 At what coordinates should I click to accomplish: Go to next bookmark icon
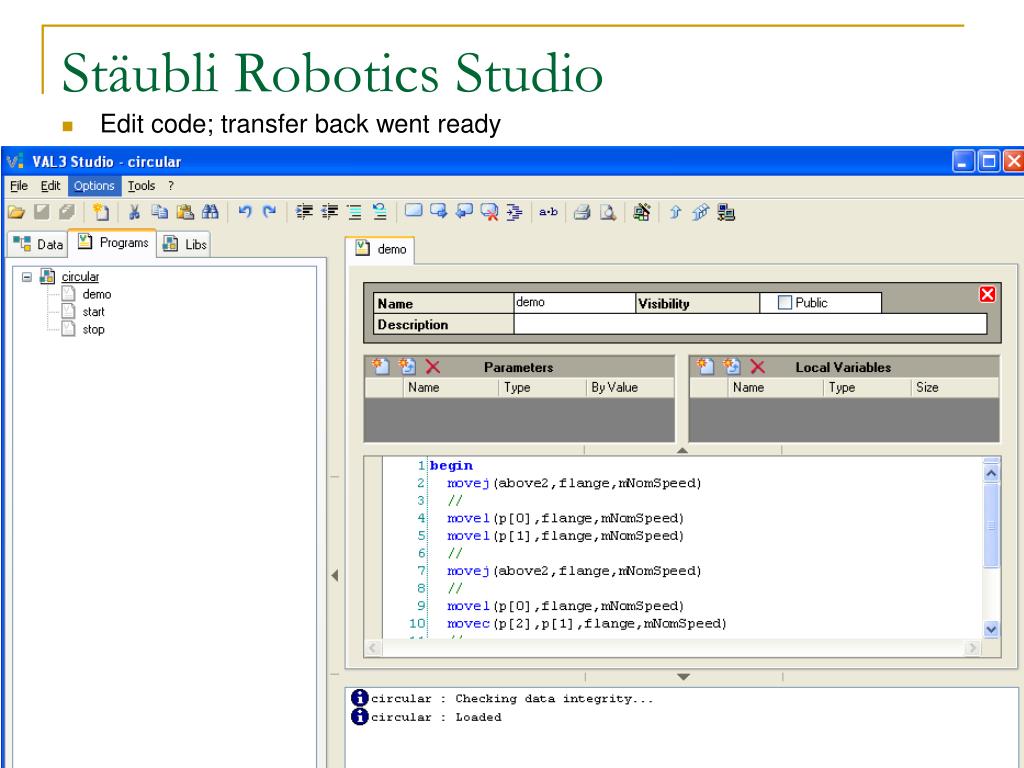point(438,212)
